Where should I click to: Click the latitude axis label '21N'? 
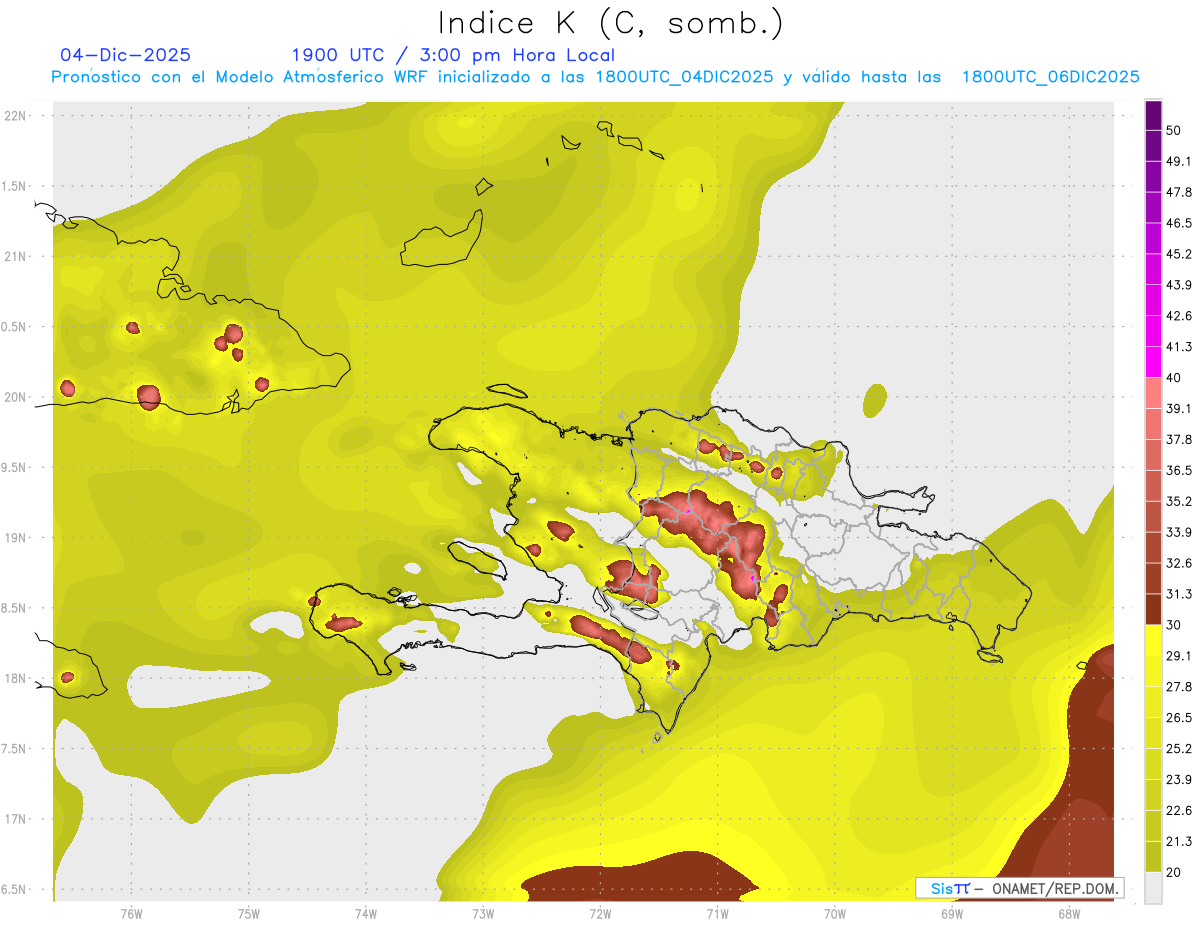(x=15, y=257)
